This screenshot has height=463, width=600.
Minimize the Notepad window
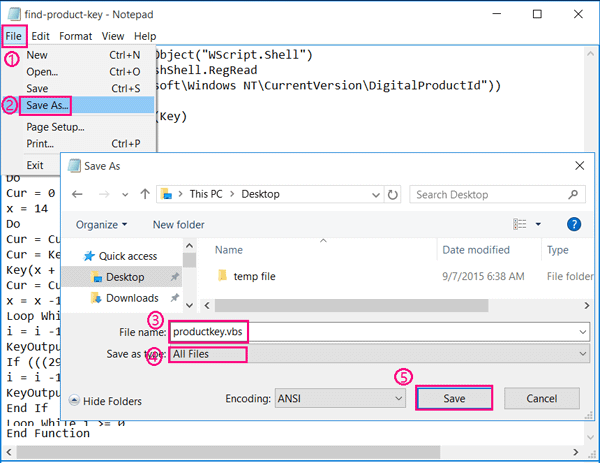tap(497, 14)
